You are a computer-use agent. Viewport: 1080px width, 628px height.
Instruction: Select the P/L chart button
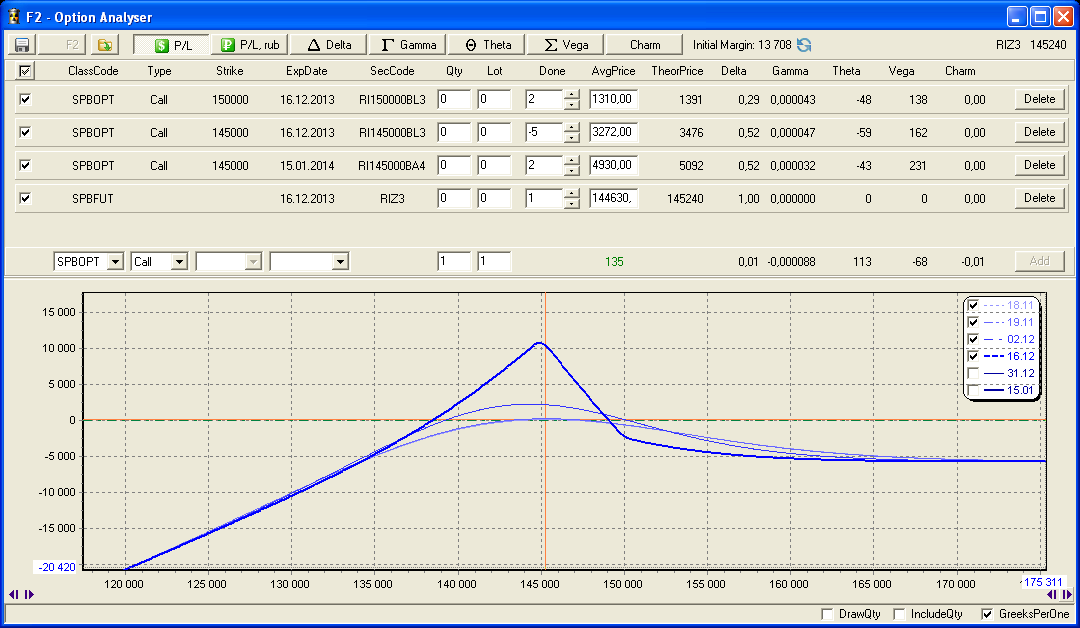172,45
